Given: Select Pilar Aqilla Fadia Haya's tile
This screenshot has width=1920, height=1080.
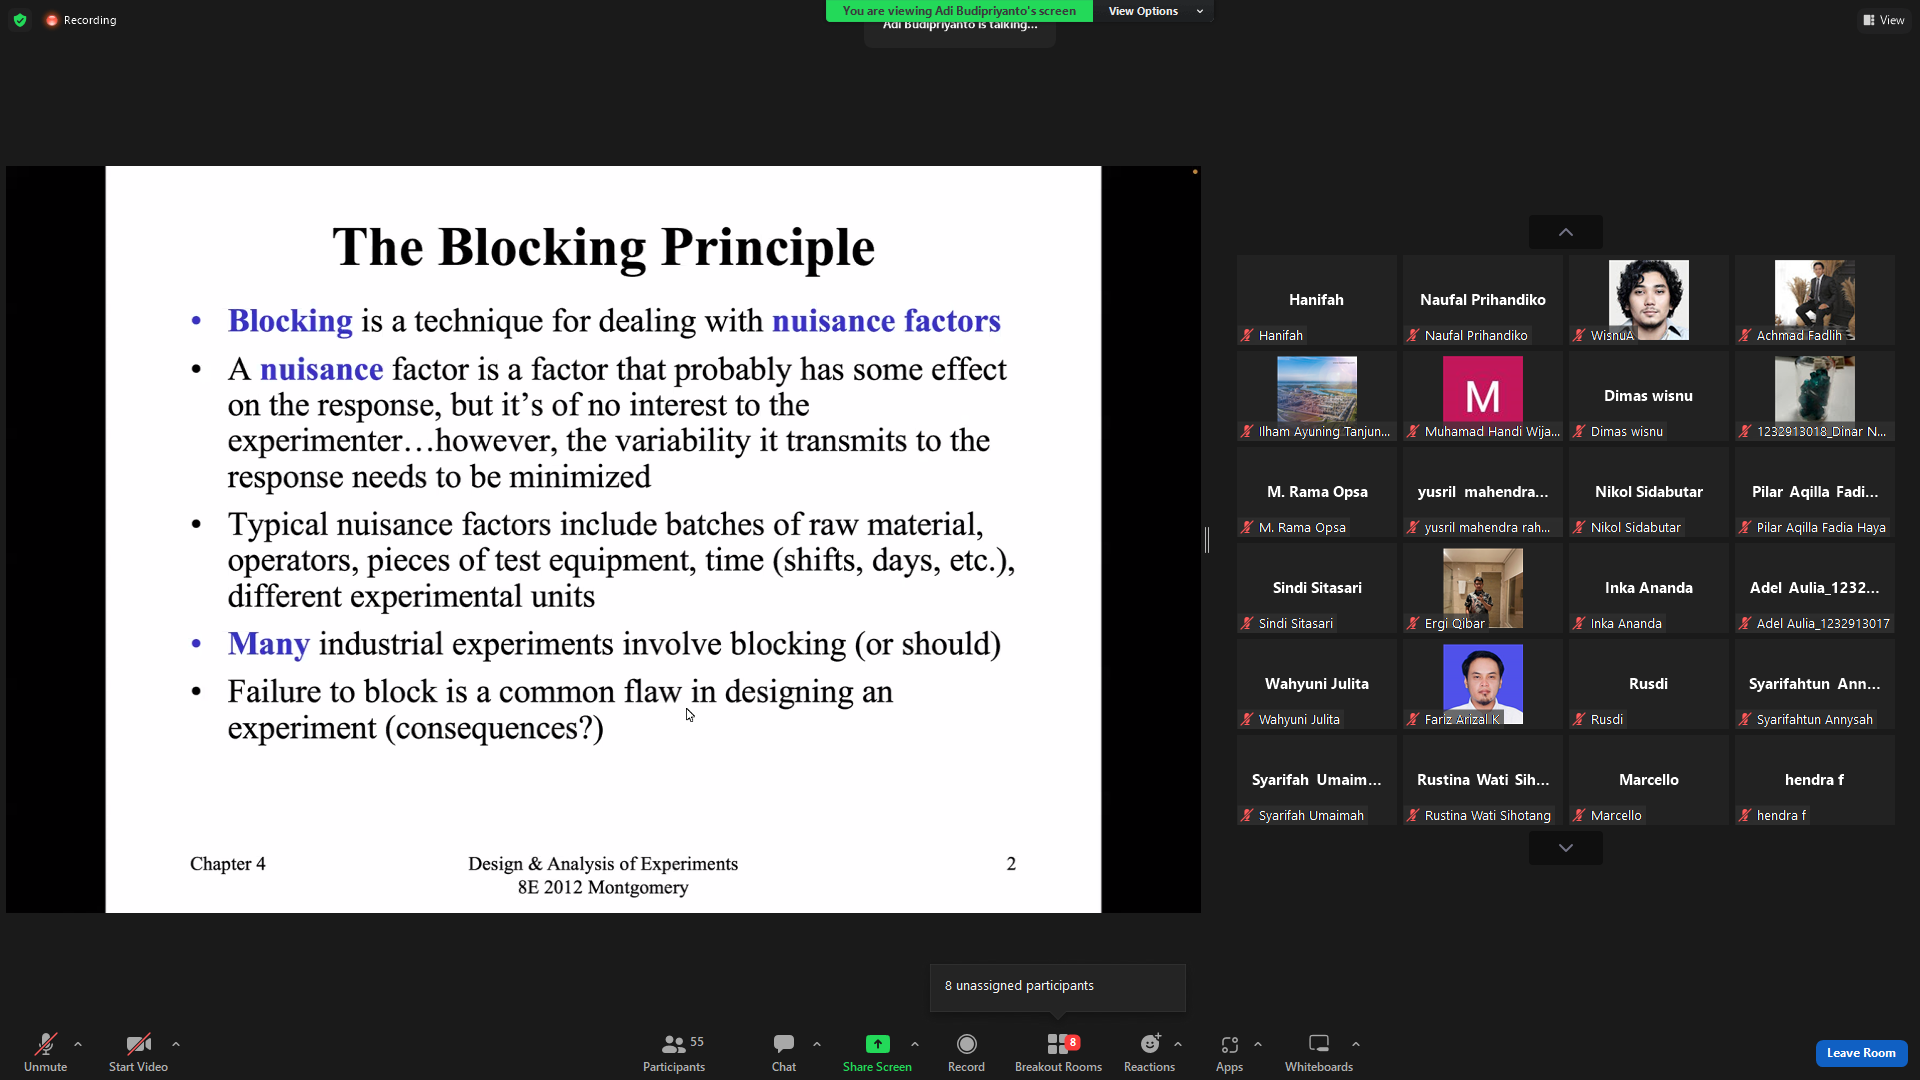Looking at the screenshot, I should 1815,492.
